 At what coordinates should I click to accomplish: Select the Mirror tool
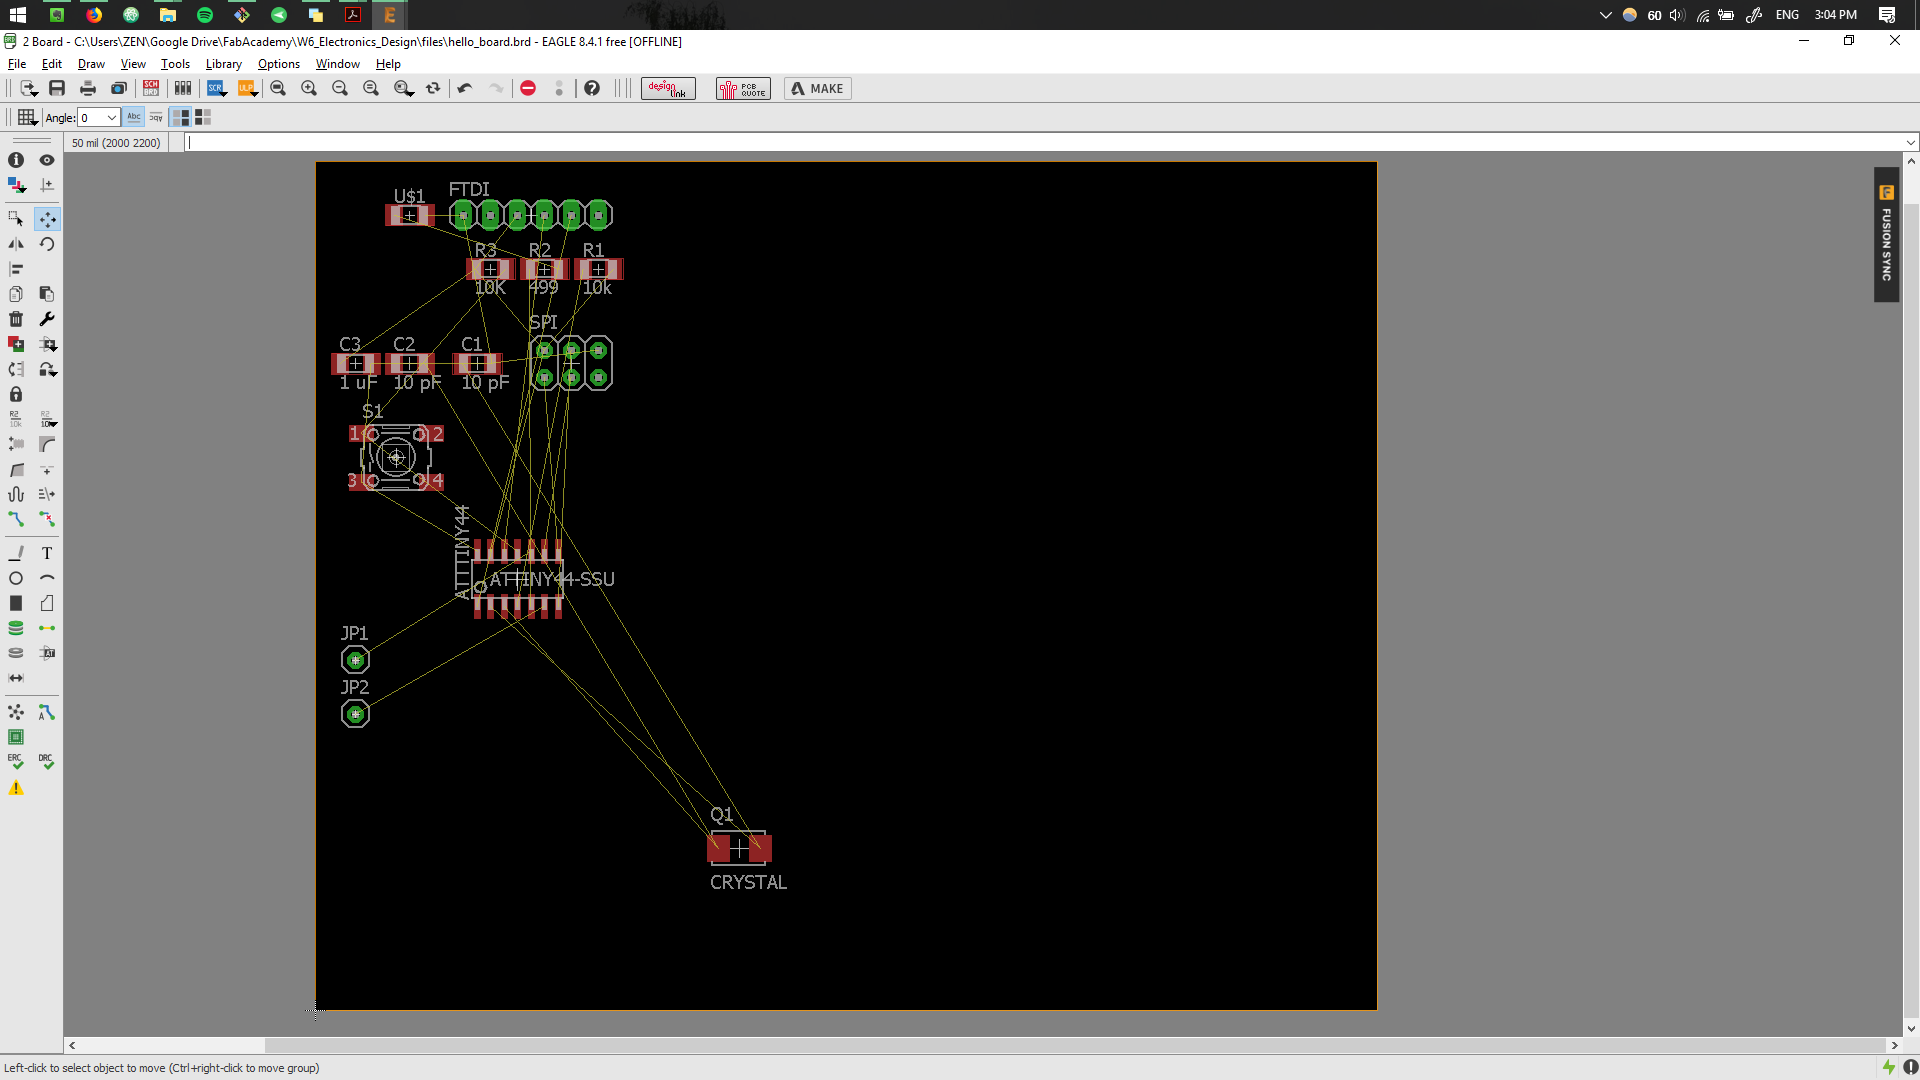16,244
